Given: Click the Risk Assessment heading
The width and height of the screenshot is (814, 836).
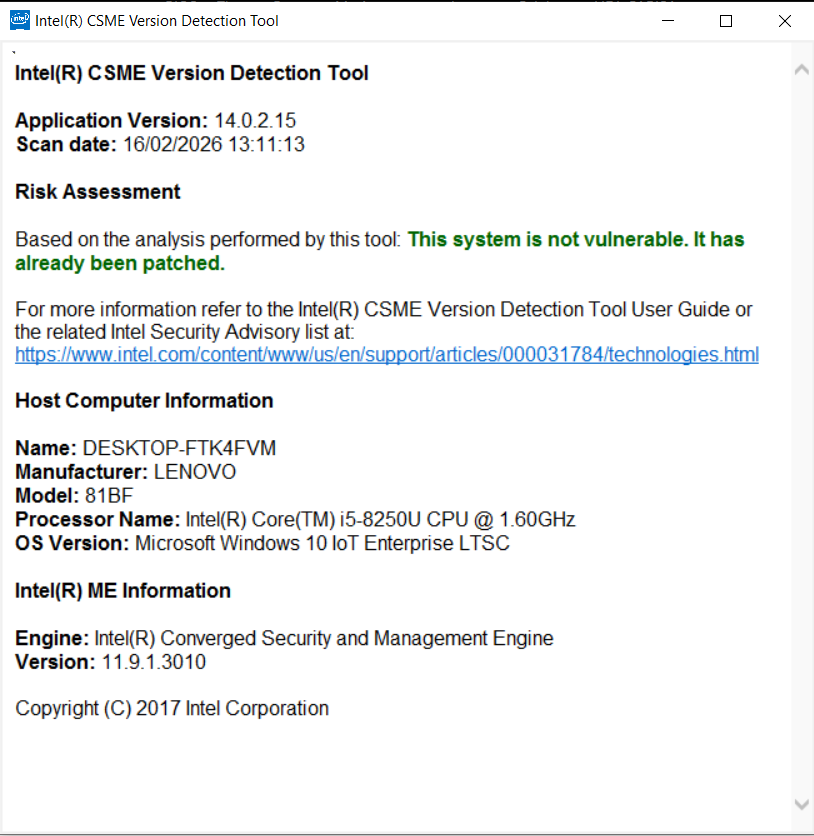Looking at the screenshot, I should tap(98, 192).
